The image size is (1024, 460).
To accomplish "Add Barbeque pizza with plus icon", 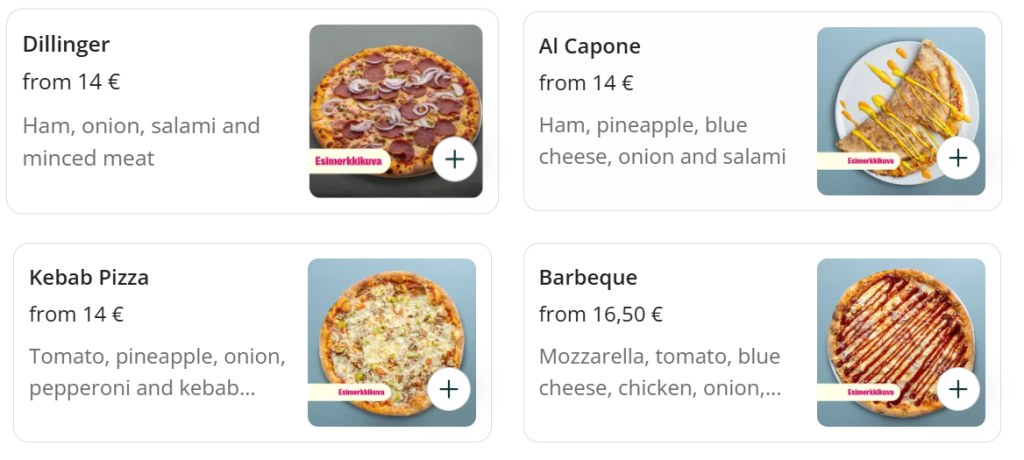I will tap(958, 389).
